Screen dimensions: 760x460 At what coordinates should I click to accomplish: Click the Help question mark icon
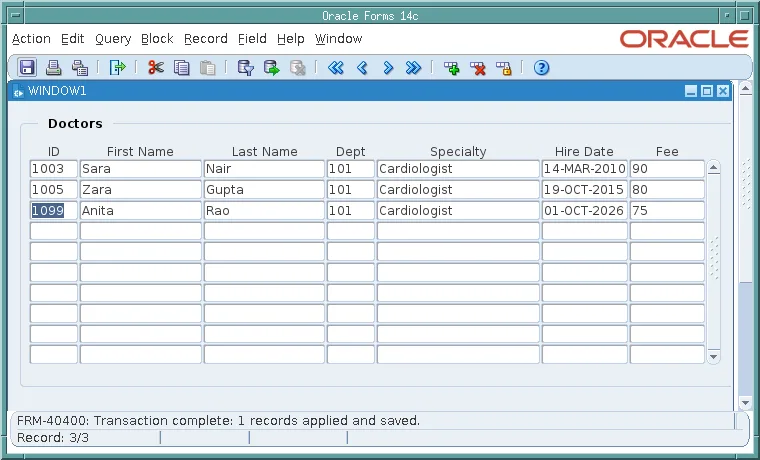[x=541, y=67]
